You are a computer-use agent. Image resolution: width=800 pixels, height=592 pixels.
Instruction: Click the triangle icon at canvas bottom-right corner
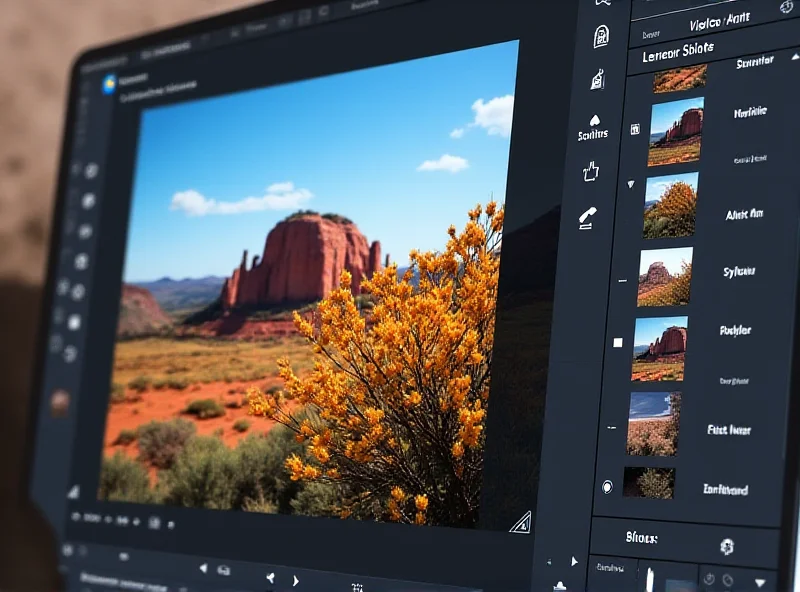tap(521, 522)
